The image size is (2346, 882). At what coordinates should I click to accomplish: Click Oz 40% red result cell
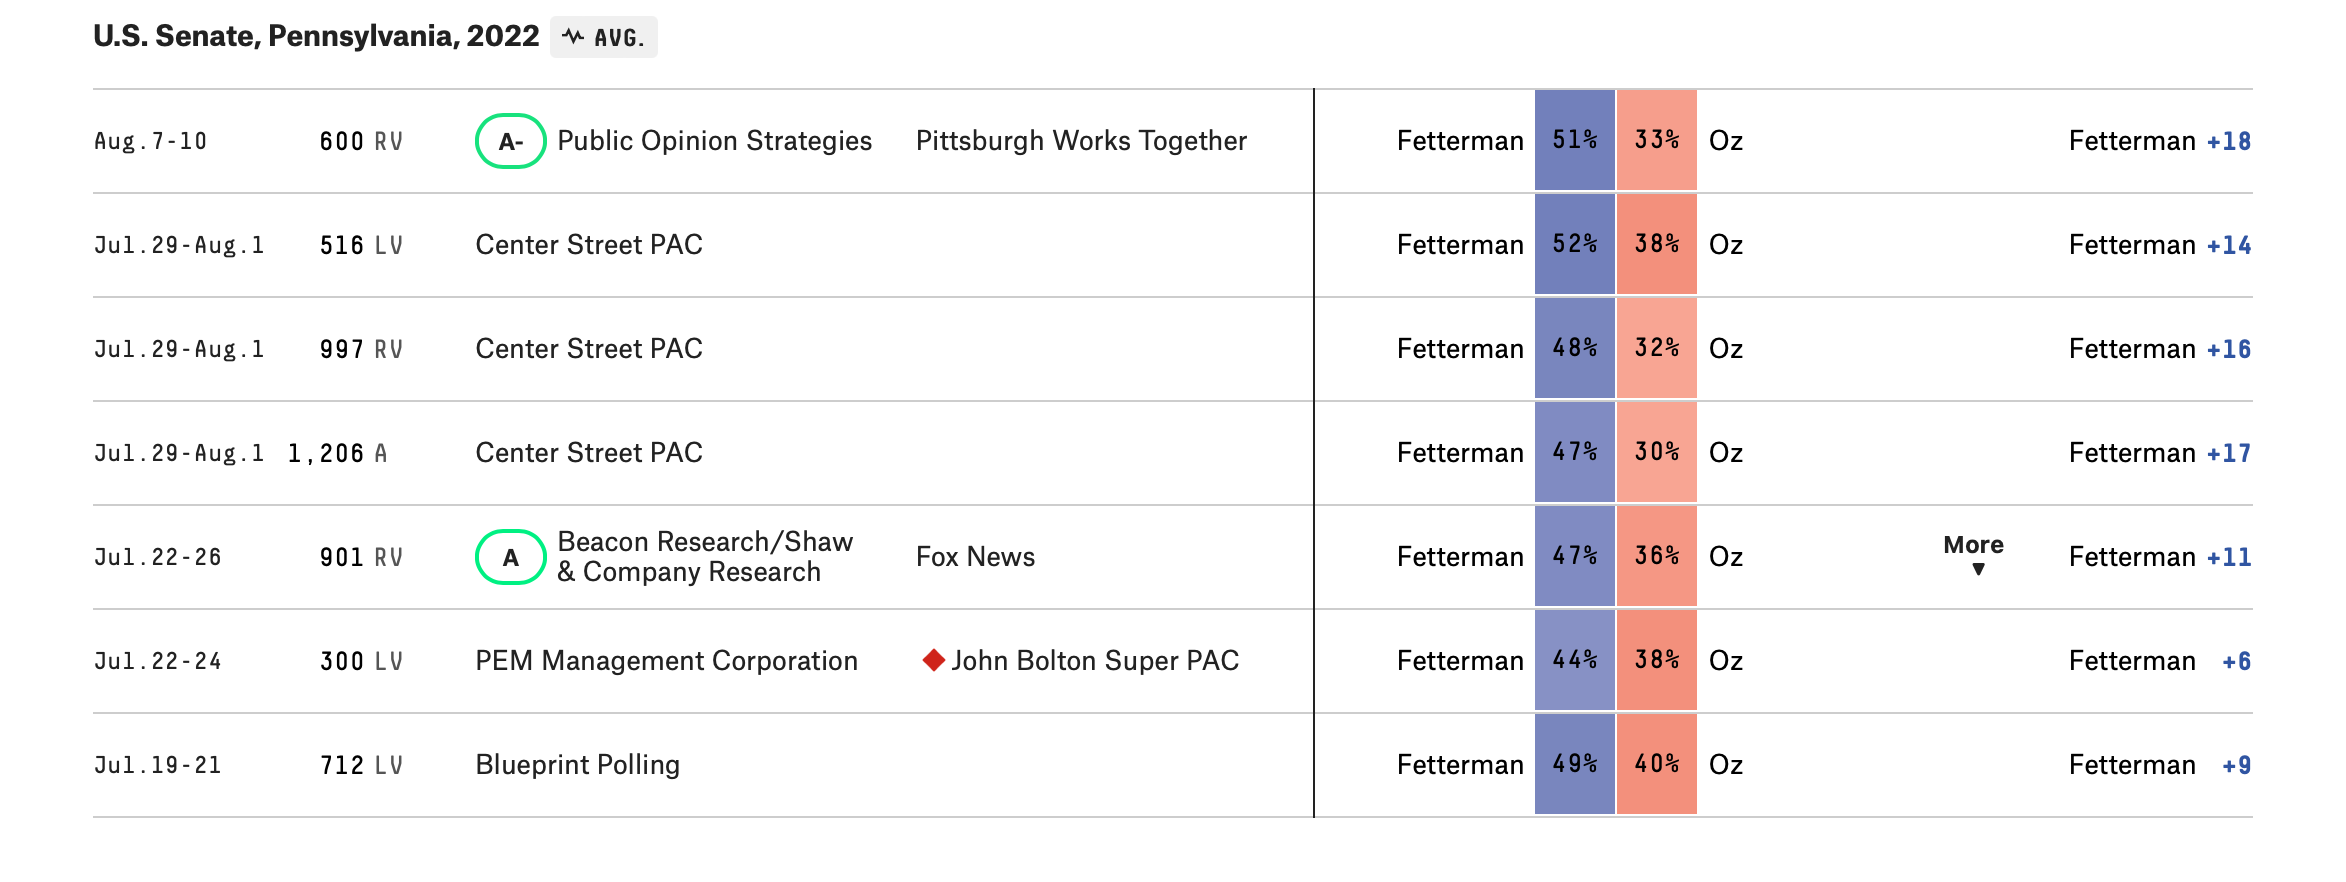coord(1656,764)
